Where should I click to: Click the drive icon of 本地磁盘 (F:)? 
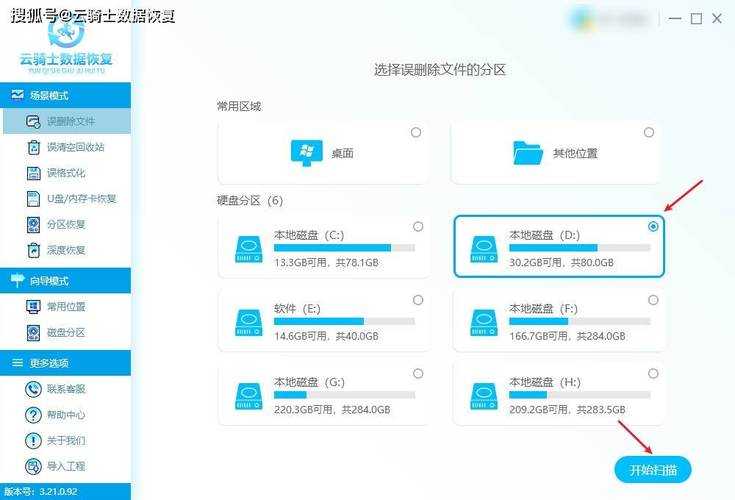tap(484, 322)
